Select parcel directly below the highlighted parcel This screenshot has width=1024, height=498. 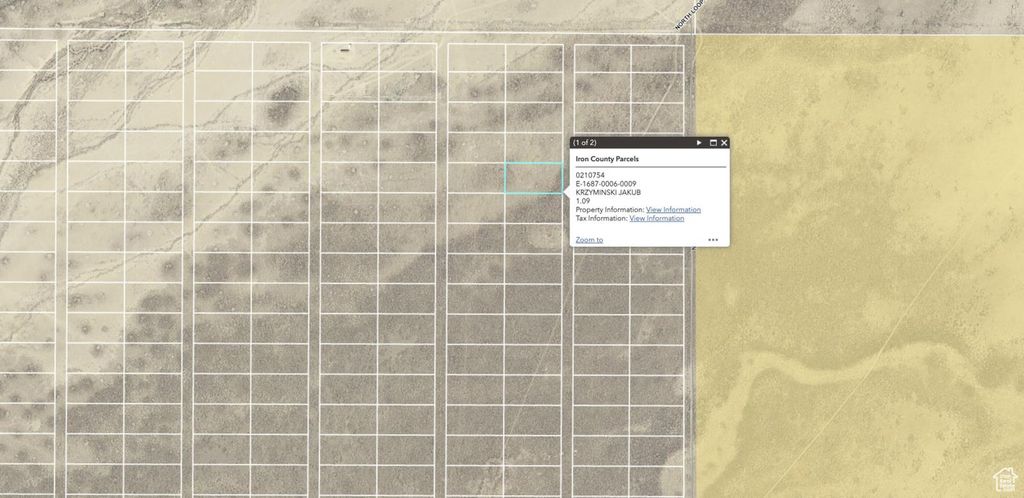coord(533,208)
